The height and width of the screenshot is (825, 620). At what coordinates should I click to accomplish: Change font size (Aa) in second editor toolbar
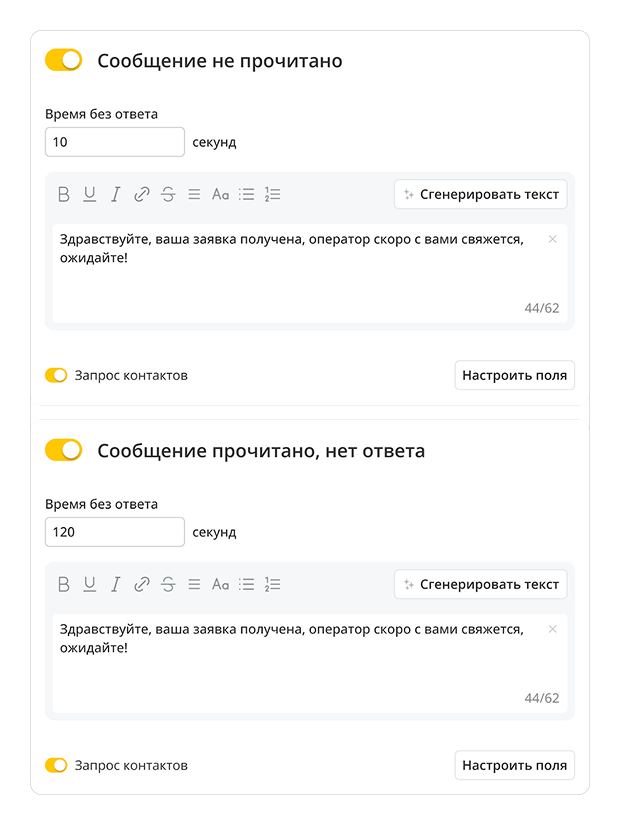[220, 585]
